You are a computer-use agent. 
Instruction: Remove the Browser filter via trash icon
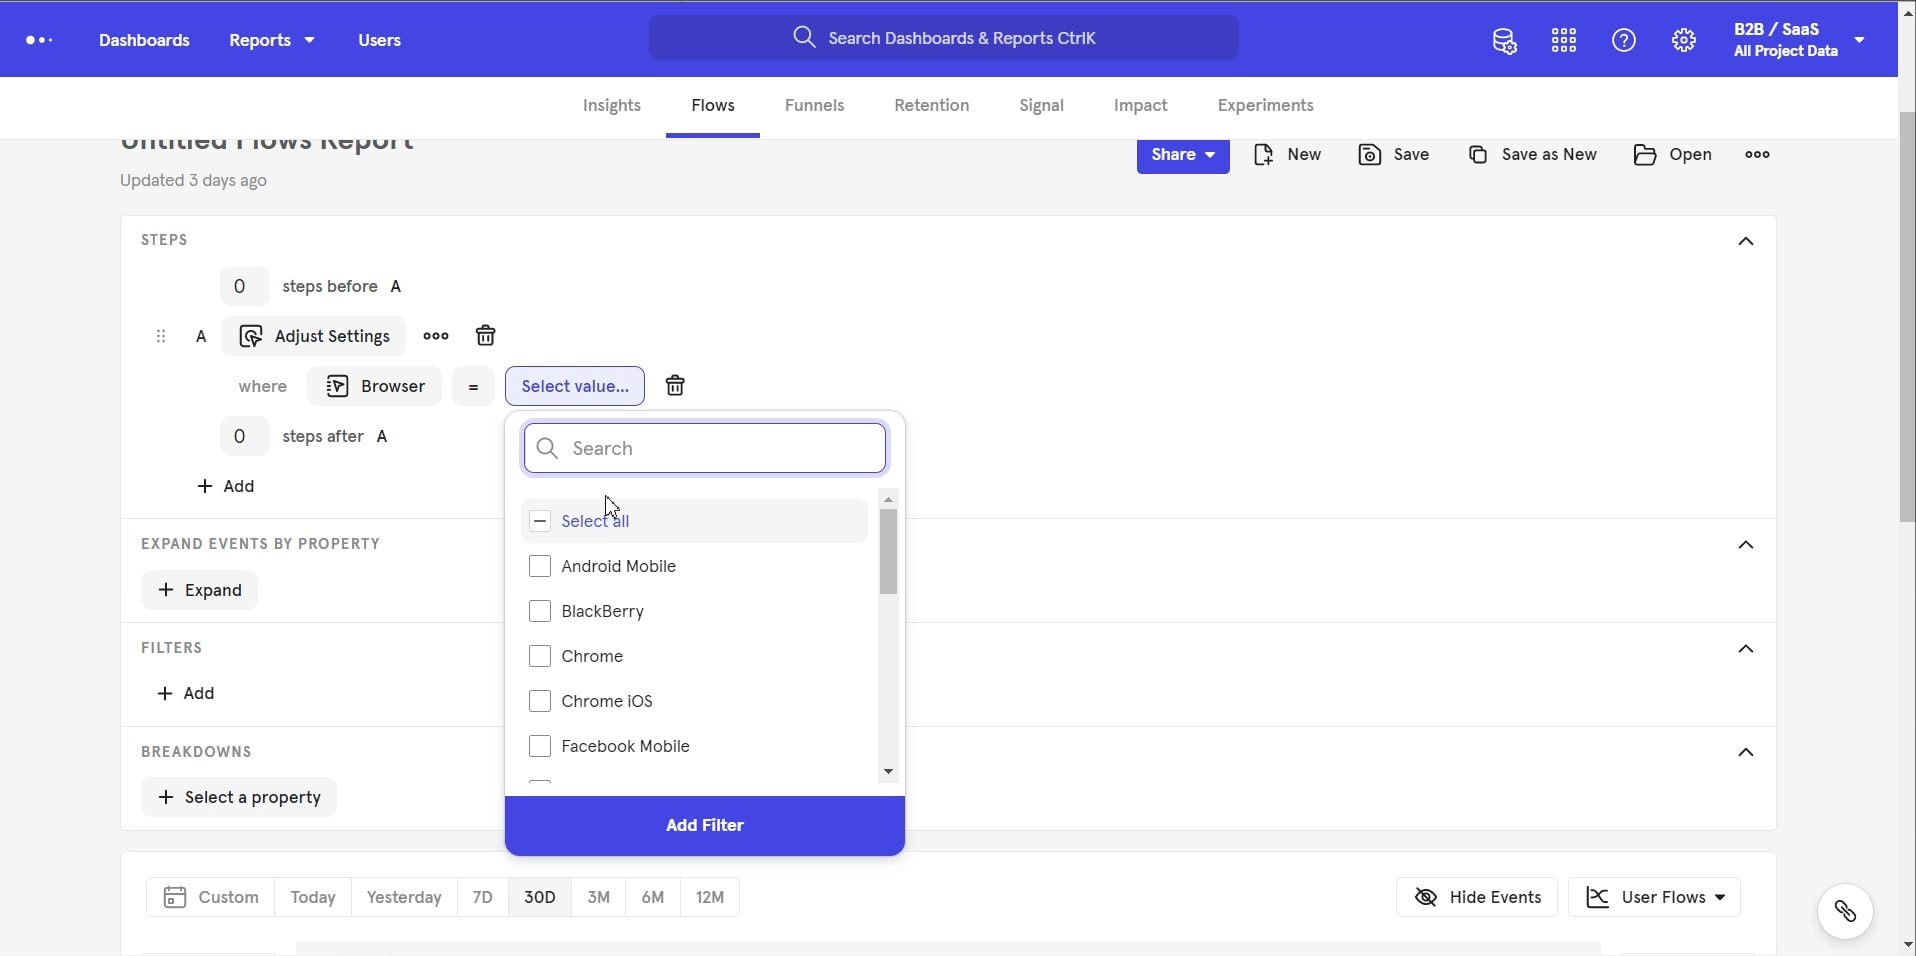[675, 386]
